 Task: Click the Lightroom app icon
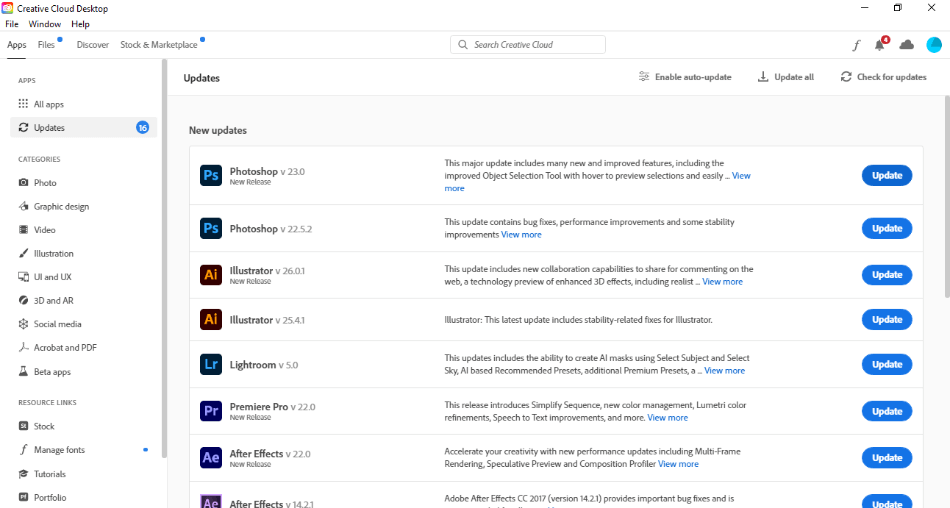pos(211,364)
